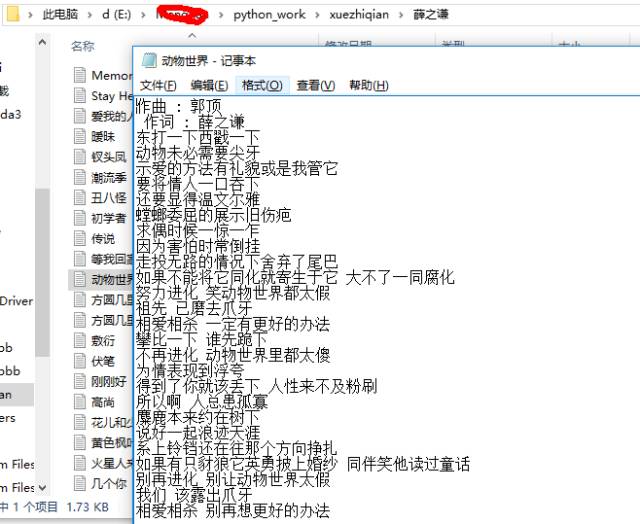
Task: Open the 查看(V) menu in Notepad
Action: coord(316,85)
